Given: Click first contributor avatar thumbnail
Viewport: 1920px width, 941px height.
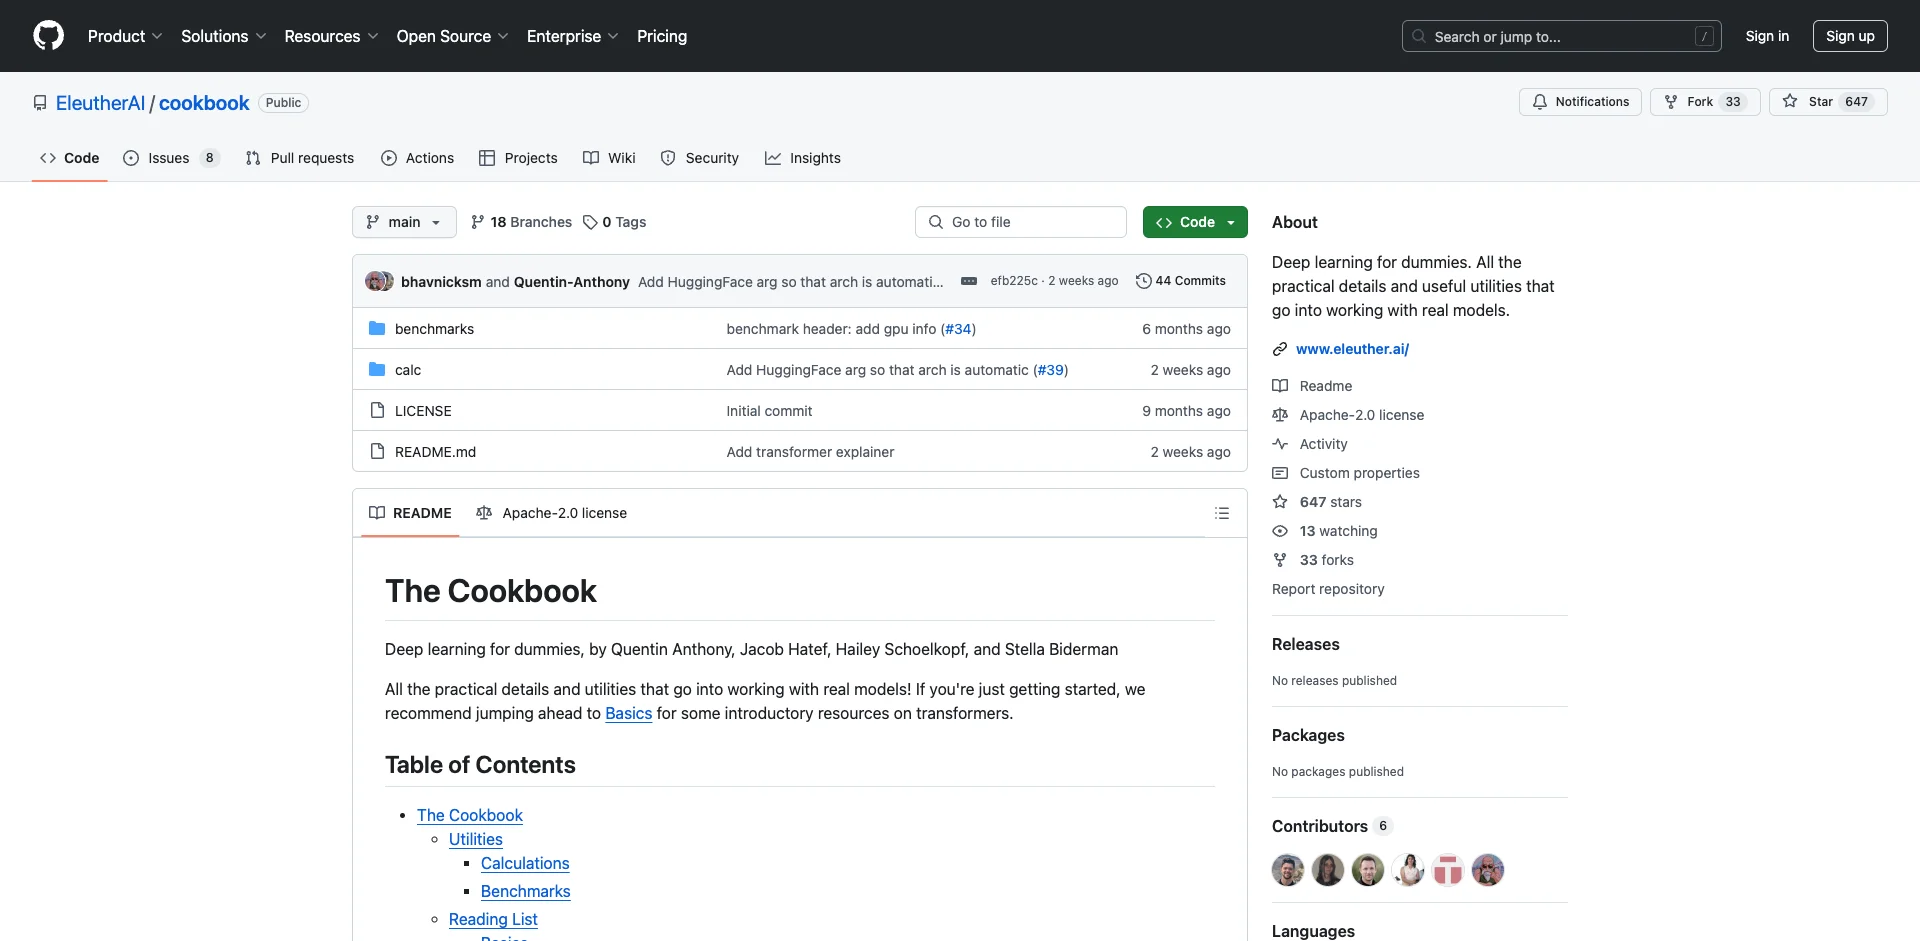Looking at the screenshot, I should tap(1287, 870).
